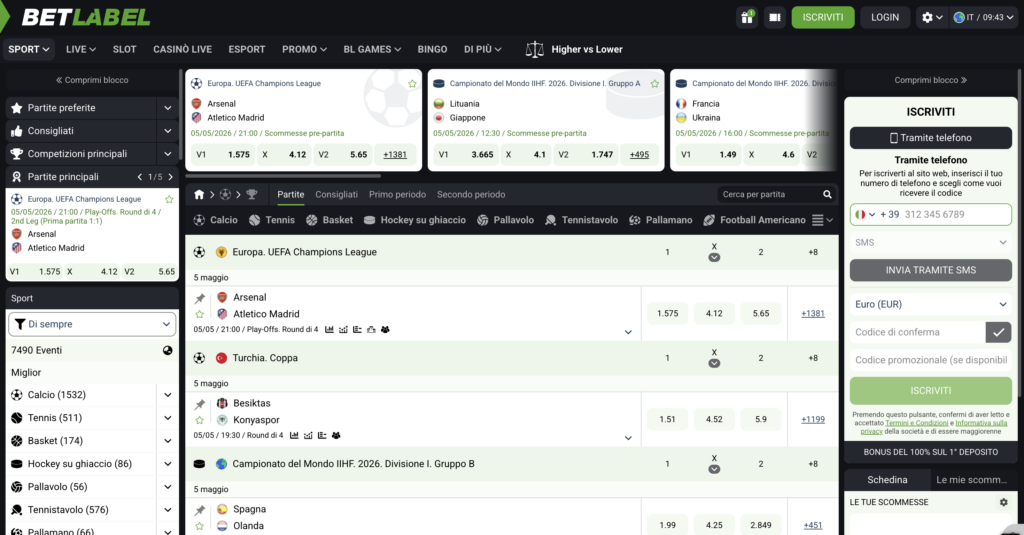Click the trophy breadcrumb icon
Screen dimensions: 1024x535
pos(251,195)
